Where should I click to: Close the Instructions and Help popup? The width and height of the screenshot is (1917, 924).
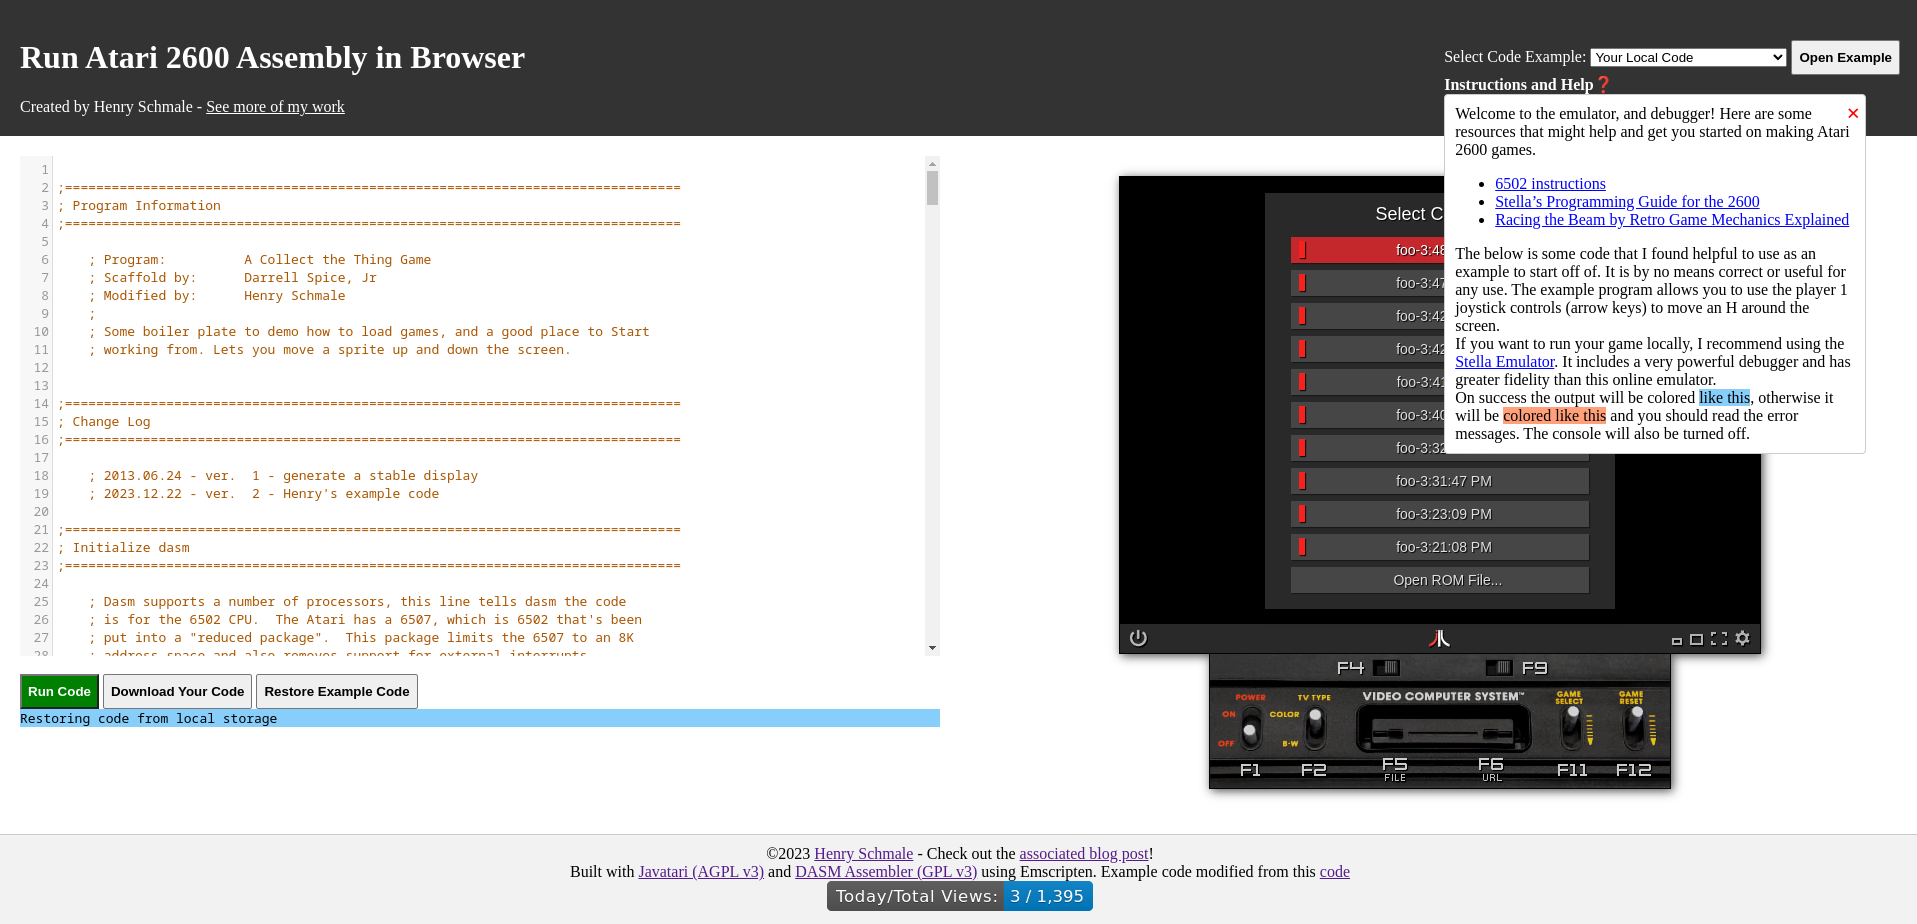tap(1853, 113)
